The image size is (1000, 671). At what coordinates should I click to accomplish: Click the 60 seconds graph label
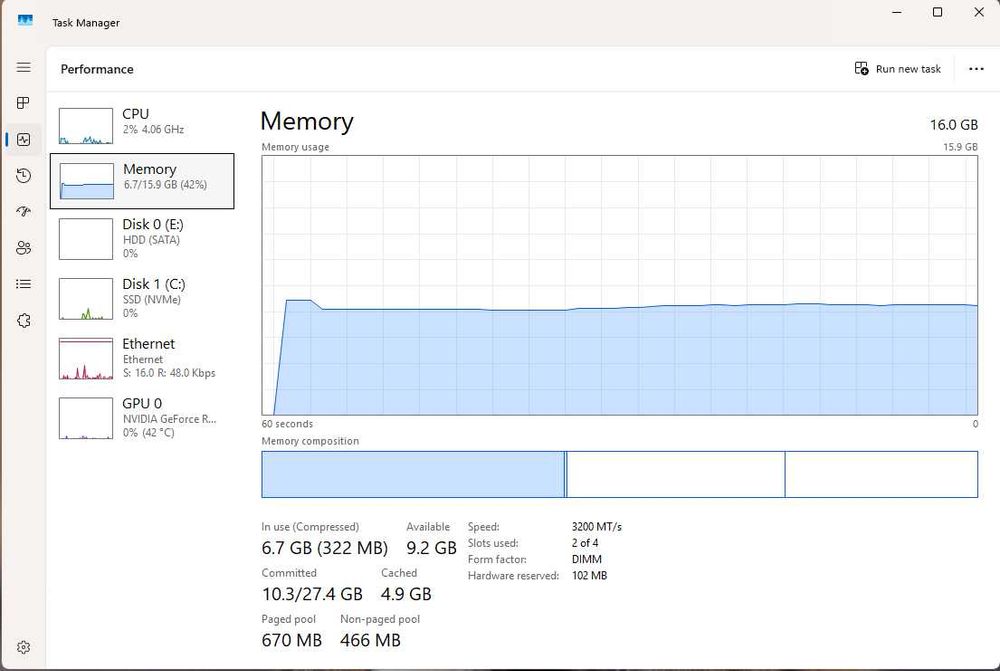tap(287, 424)
